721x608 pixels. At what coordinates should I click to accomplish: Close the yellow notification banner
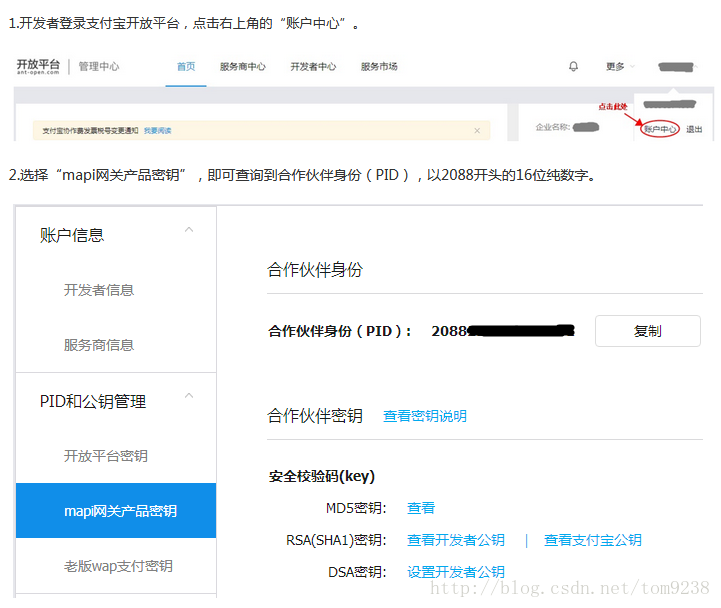[x=477, y=131]
